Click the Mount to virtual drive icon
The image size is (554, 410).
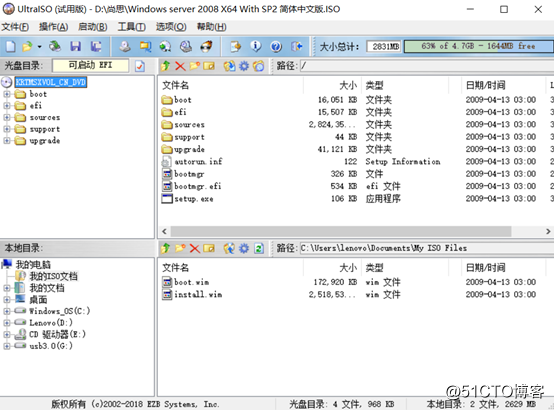point(165,46)
